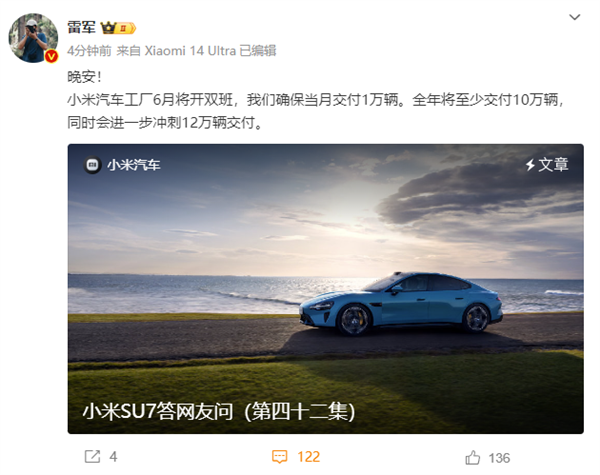Open the 小米汽车 author label on card

pyautogui.click(x=134, y=165)
